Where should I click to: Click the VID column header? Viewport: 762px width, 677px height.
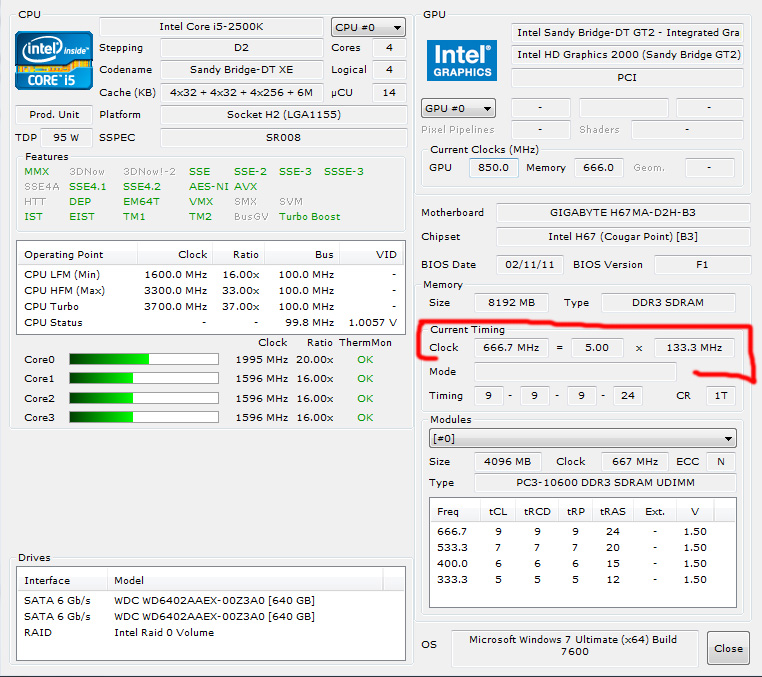pyautogui.click(x=372, y=255)
